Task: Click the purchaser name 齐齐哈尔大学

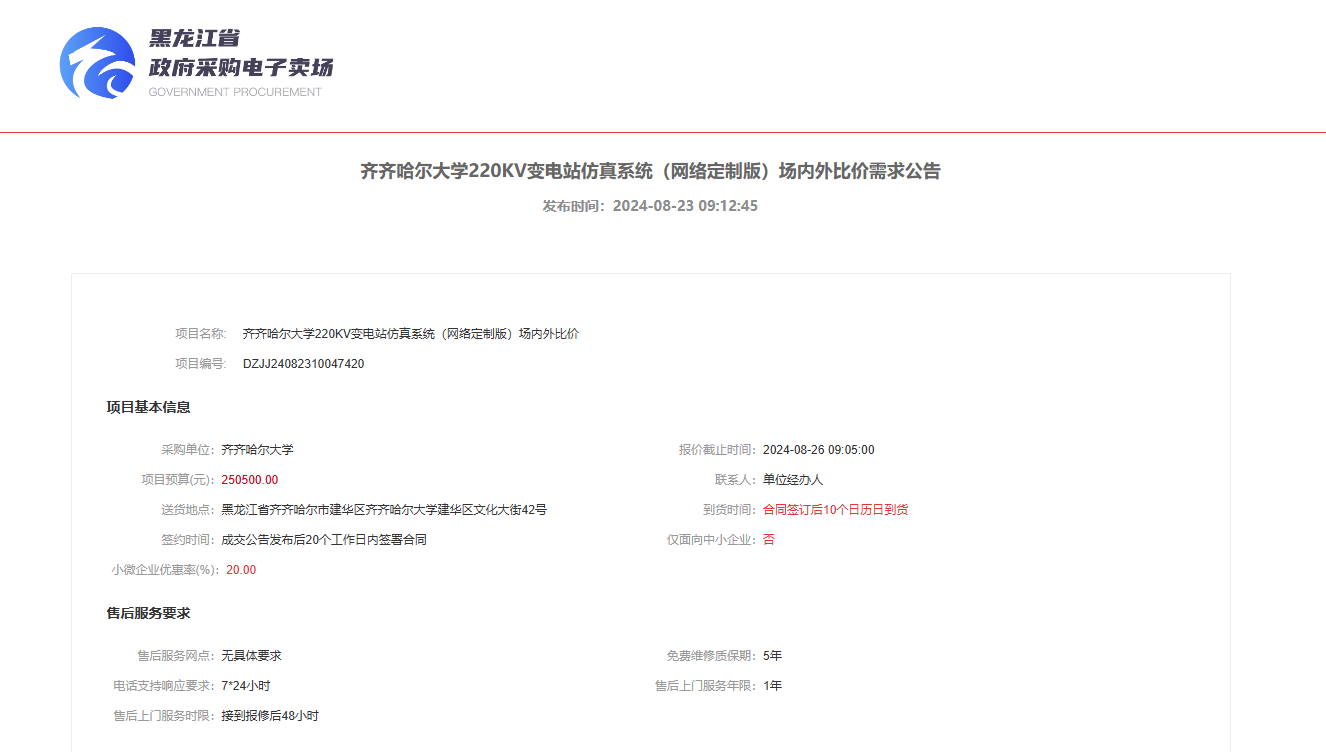Action: pos(257,450)
